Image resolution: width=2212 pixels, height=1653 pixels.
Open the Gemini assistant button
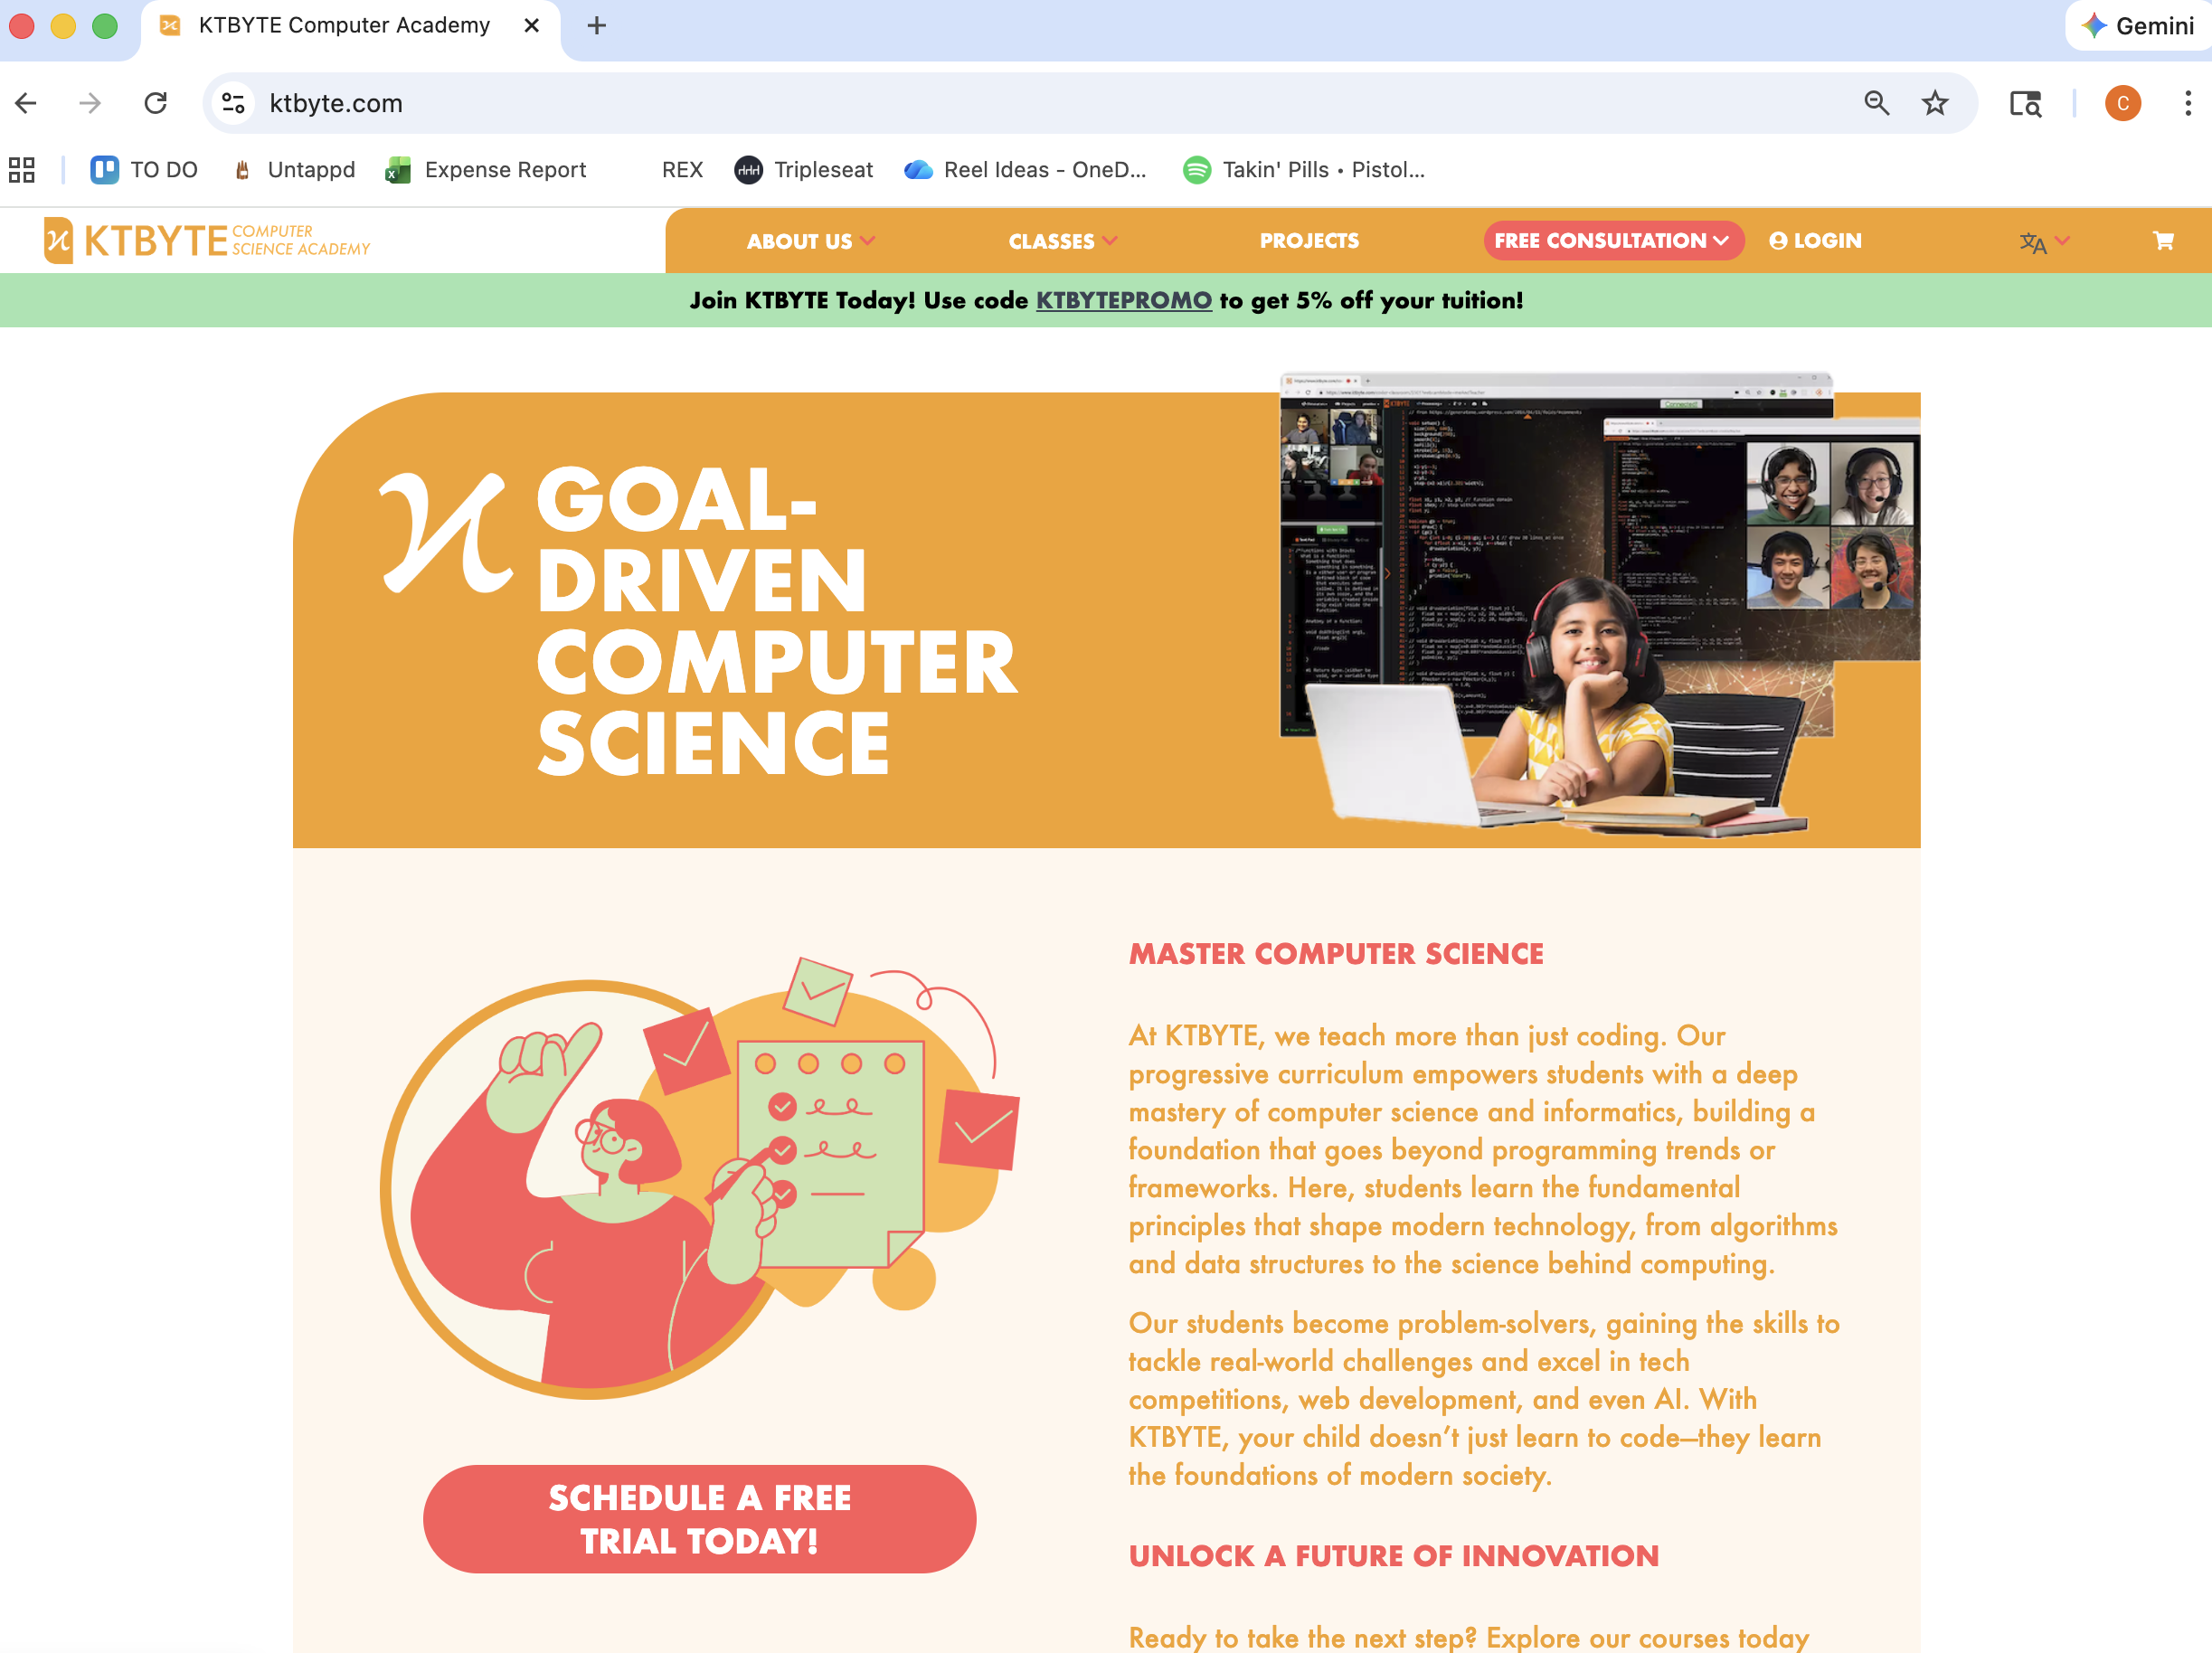[2137, 26]
